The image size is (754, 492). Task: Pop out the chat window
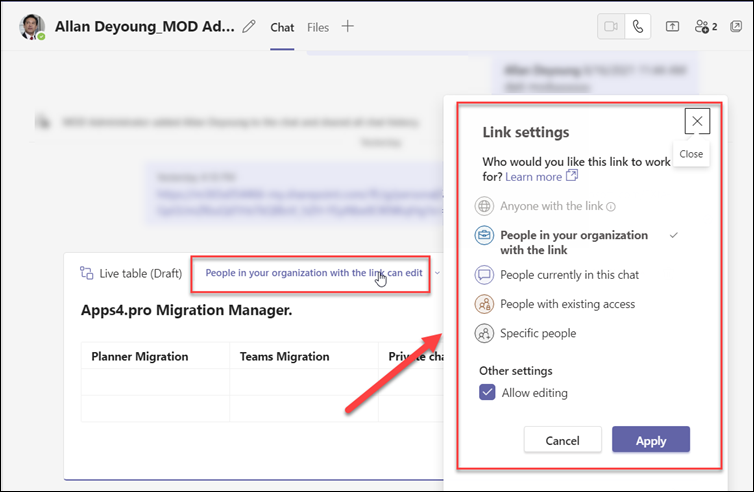737,27
